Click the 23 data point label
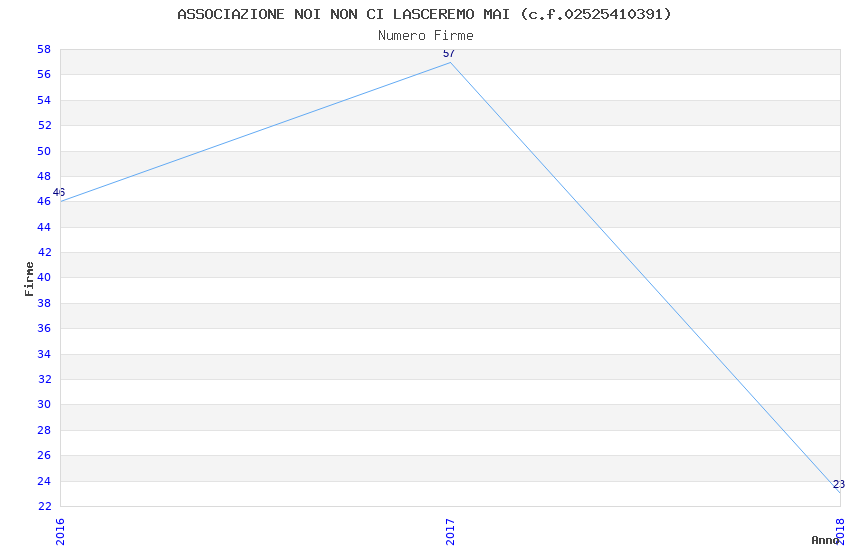This screenshot has width=850, height=550. coord(839,484)
